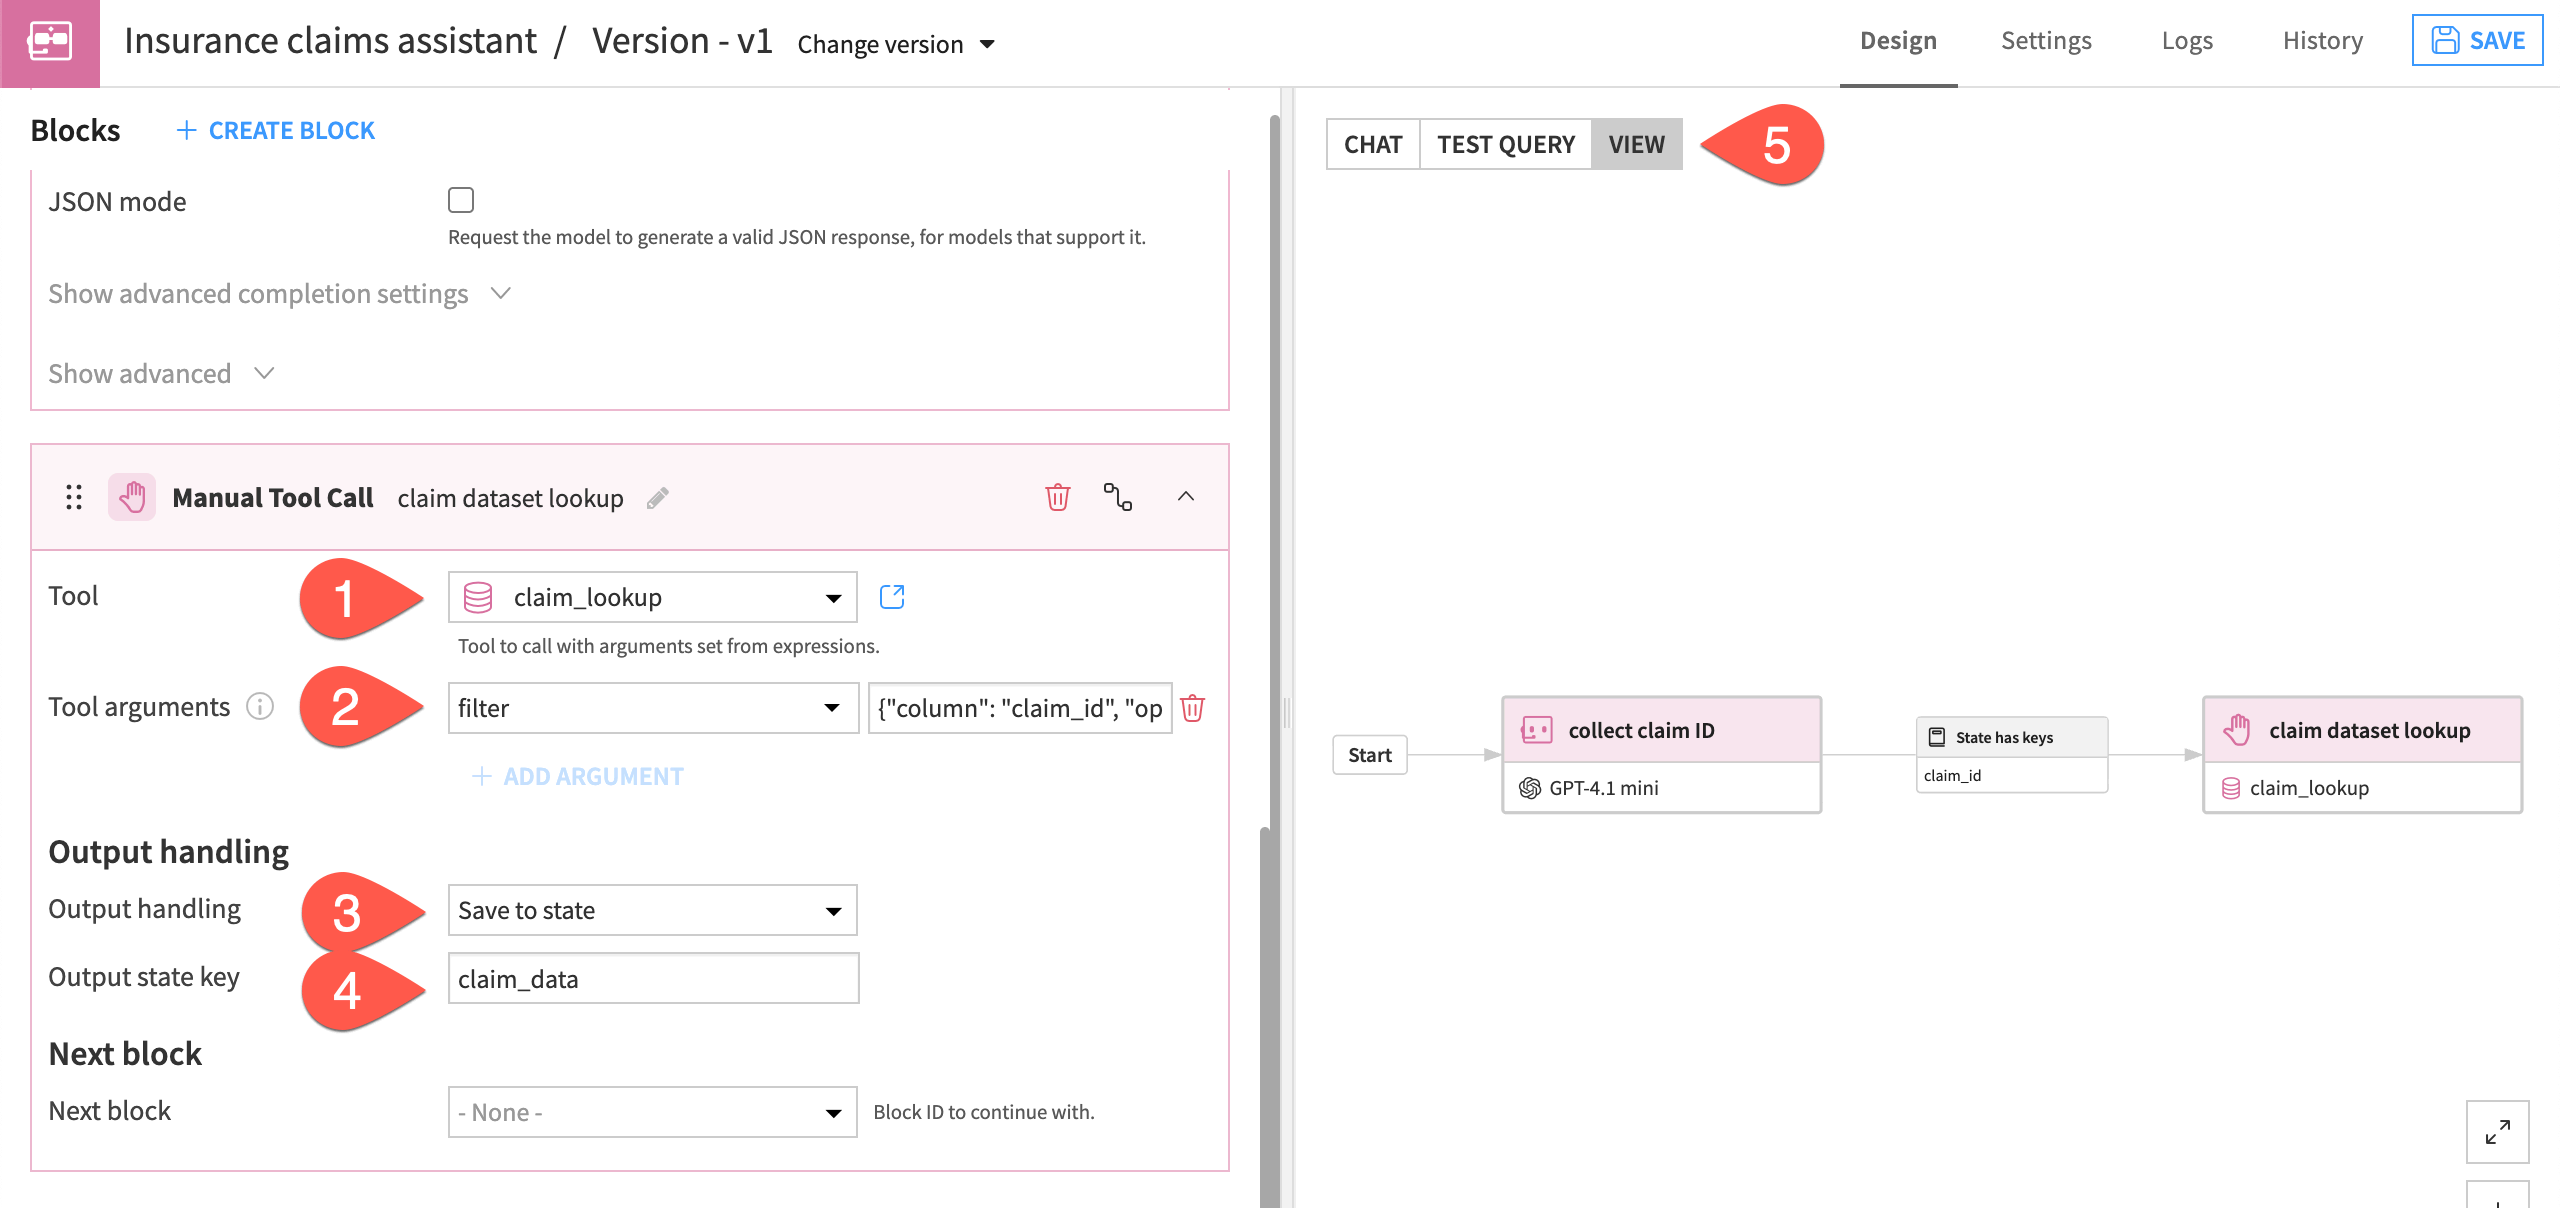Click the database icon in claim_lookup selector
This screenshot has height=1208, width=2560.
click(478, 596)
